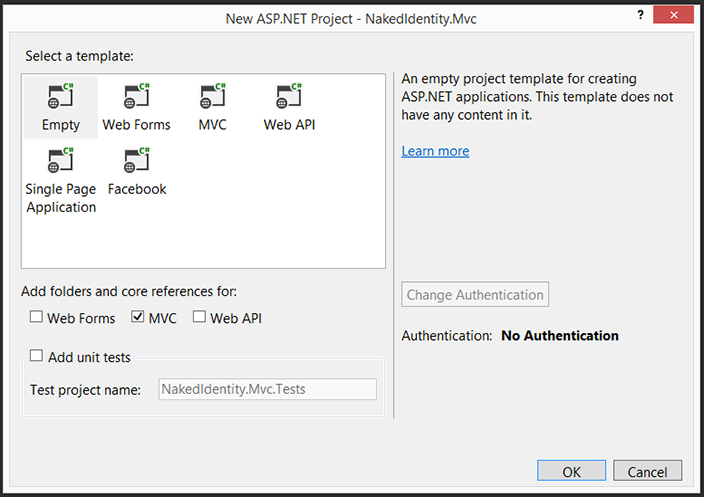Click the Test project name field

[x=267, y=389]
